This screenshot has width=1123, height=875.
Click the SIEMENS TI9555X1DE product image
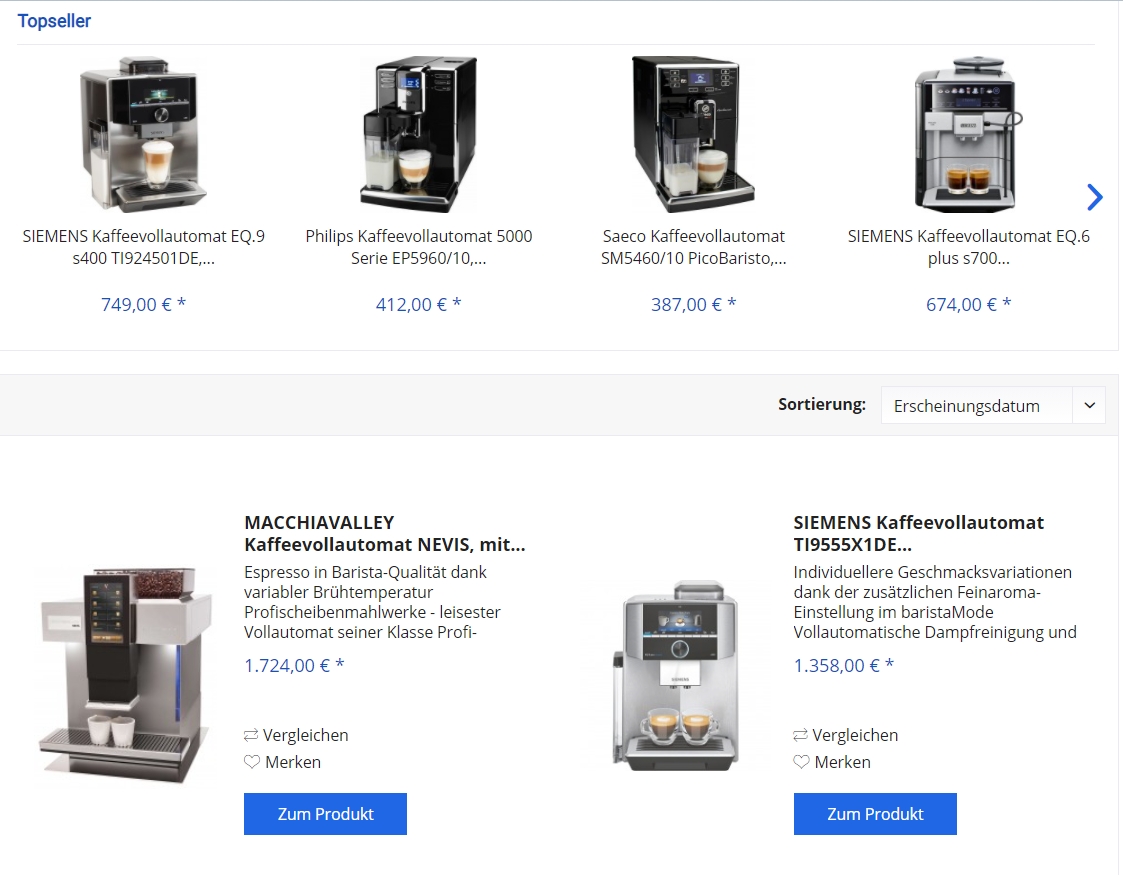pyautogui.click(x=675, y=675)
